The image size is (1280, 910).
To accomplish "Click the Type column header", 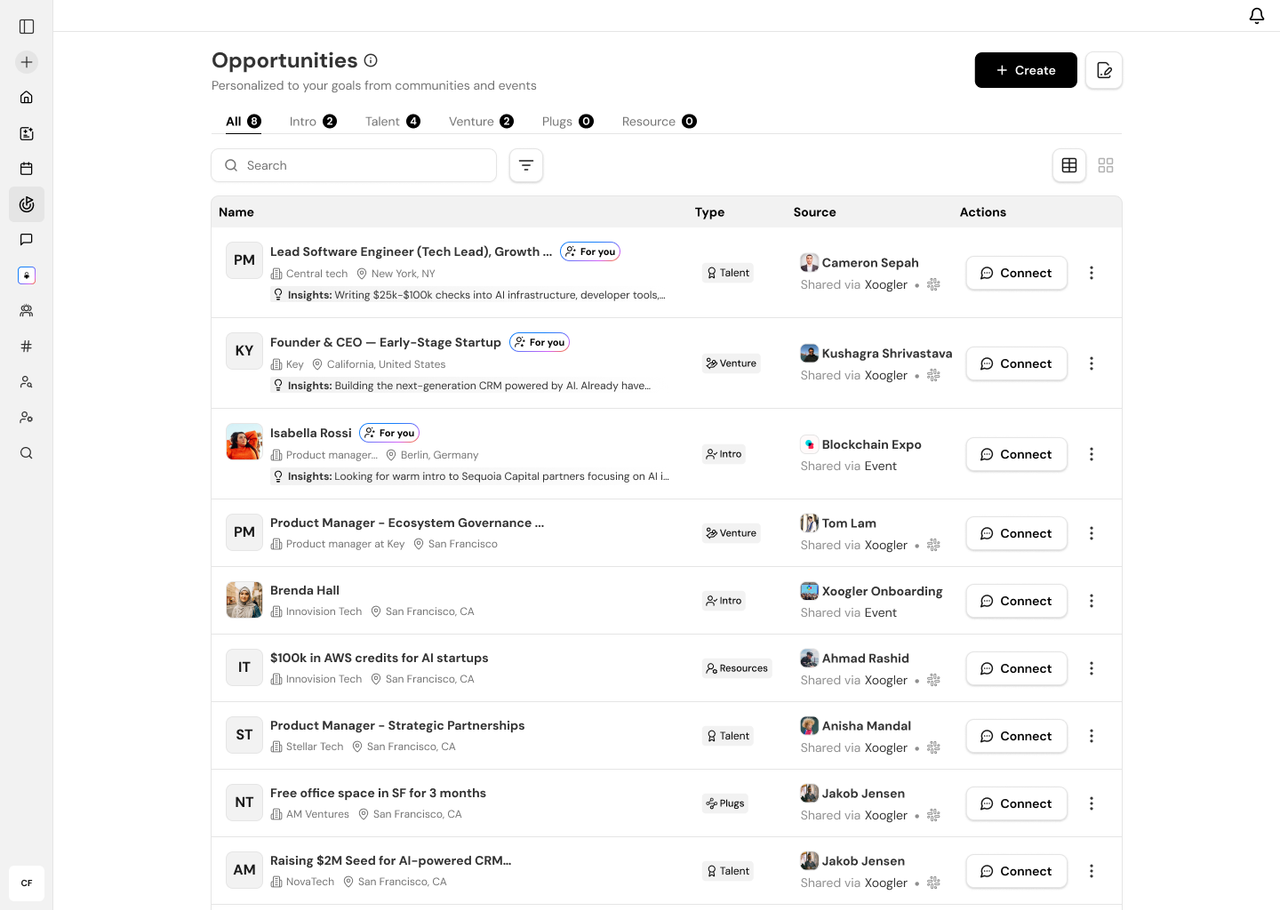I will (x=710, y=212).
